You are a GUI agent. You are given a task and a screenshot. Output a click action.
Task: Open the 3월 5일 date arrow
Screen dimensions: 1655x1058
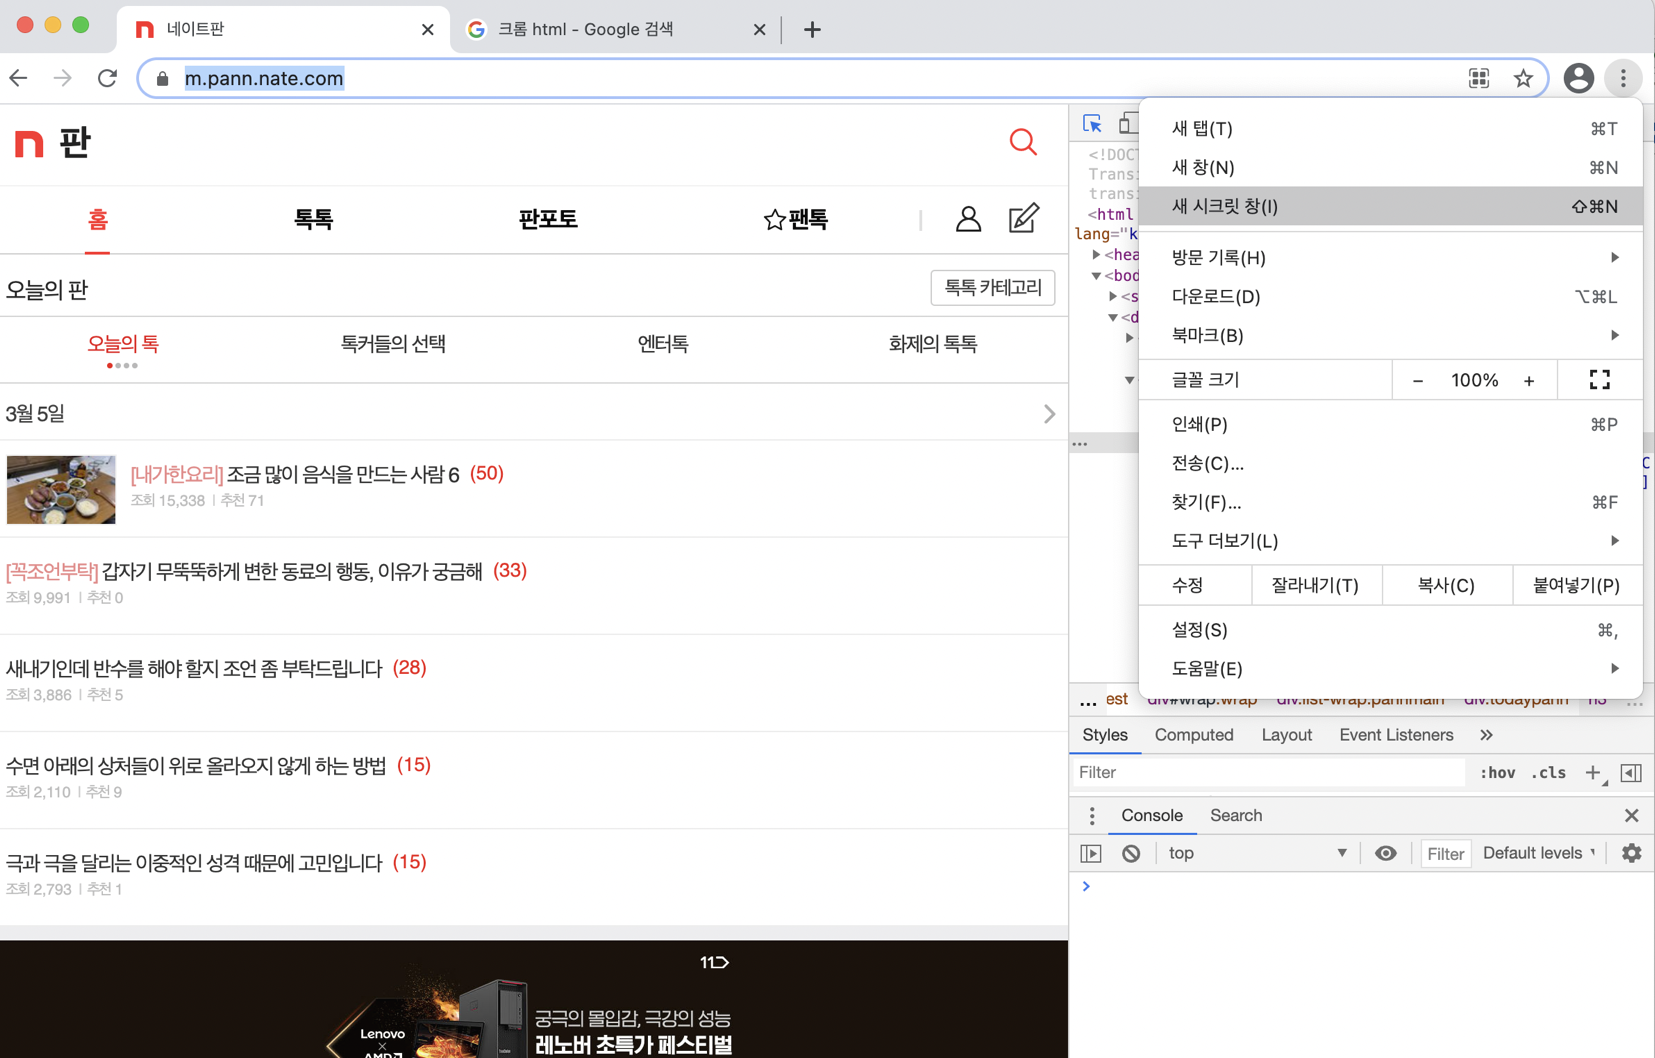point(1049,413)
